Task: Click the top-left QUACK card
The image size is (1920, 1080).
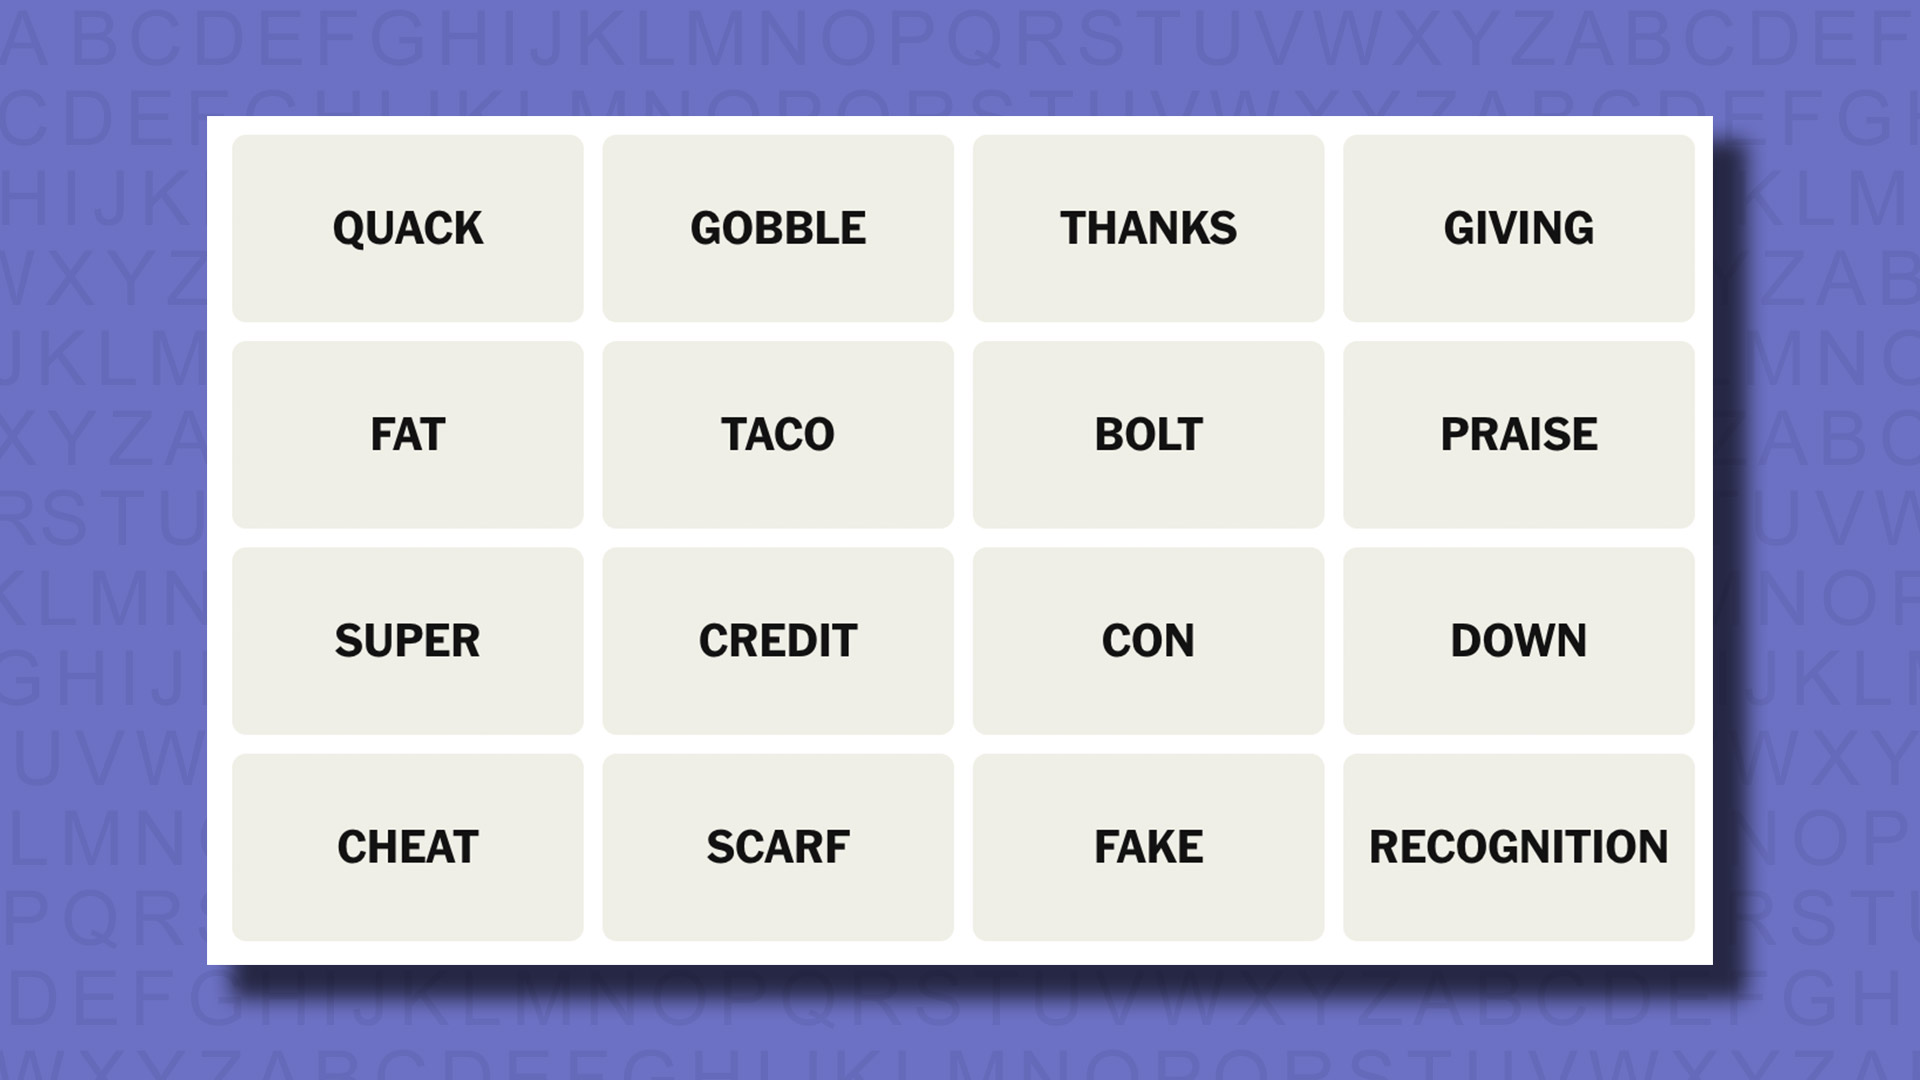Action: click(407, 227)
